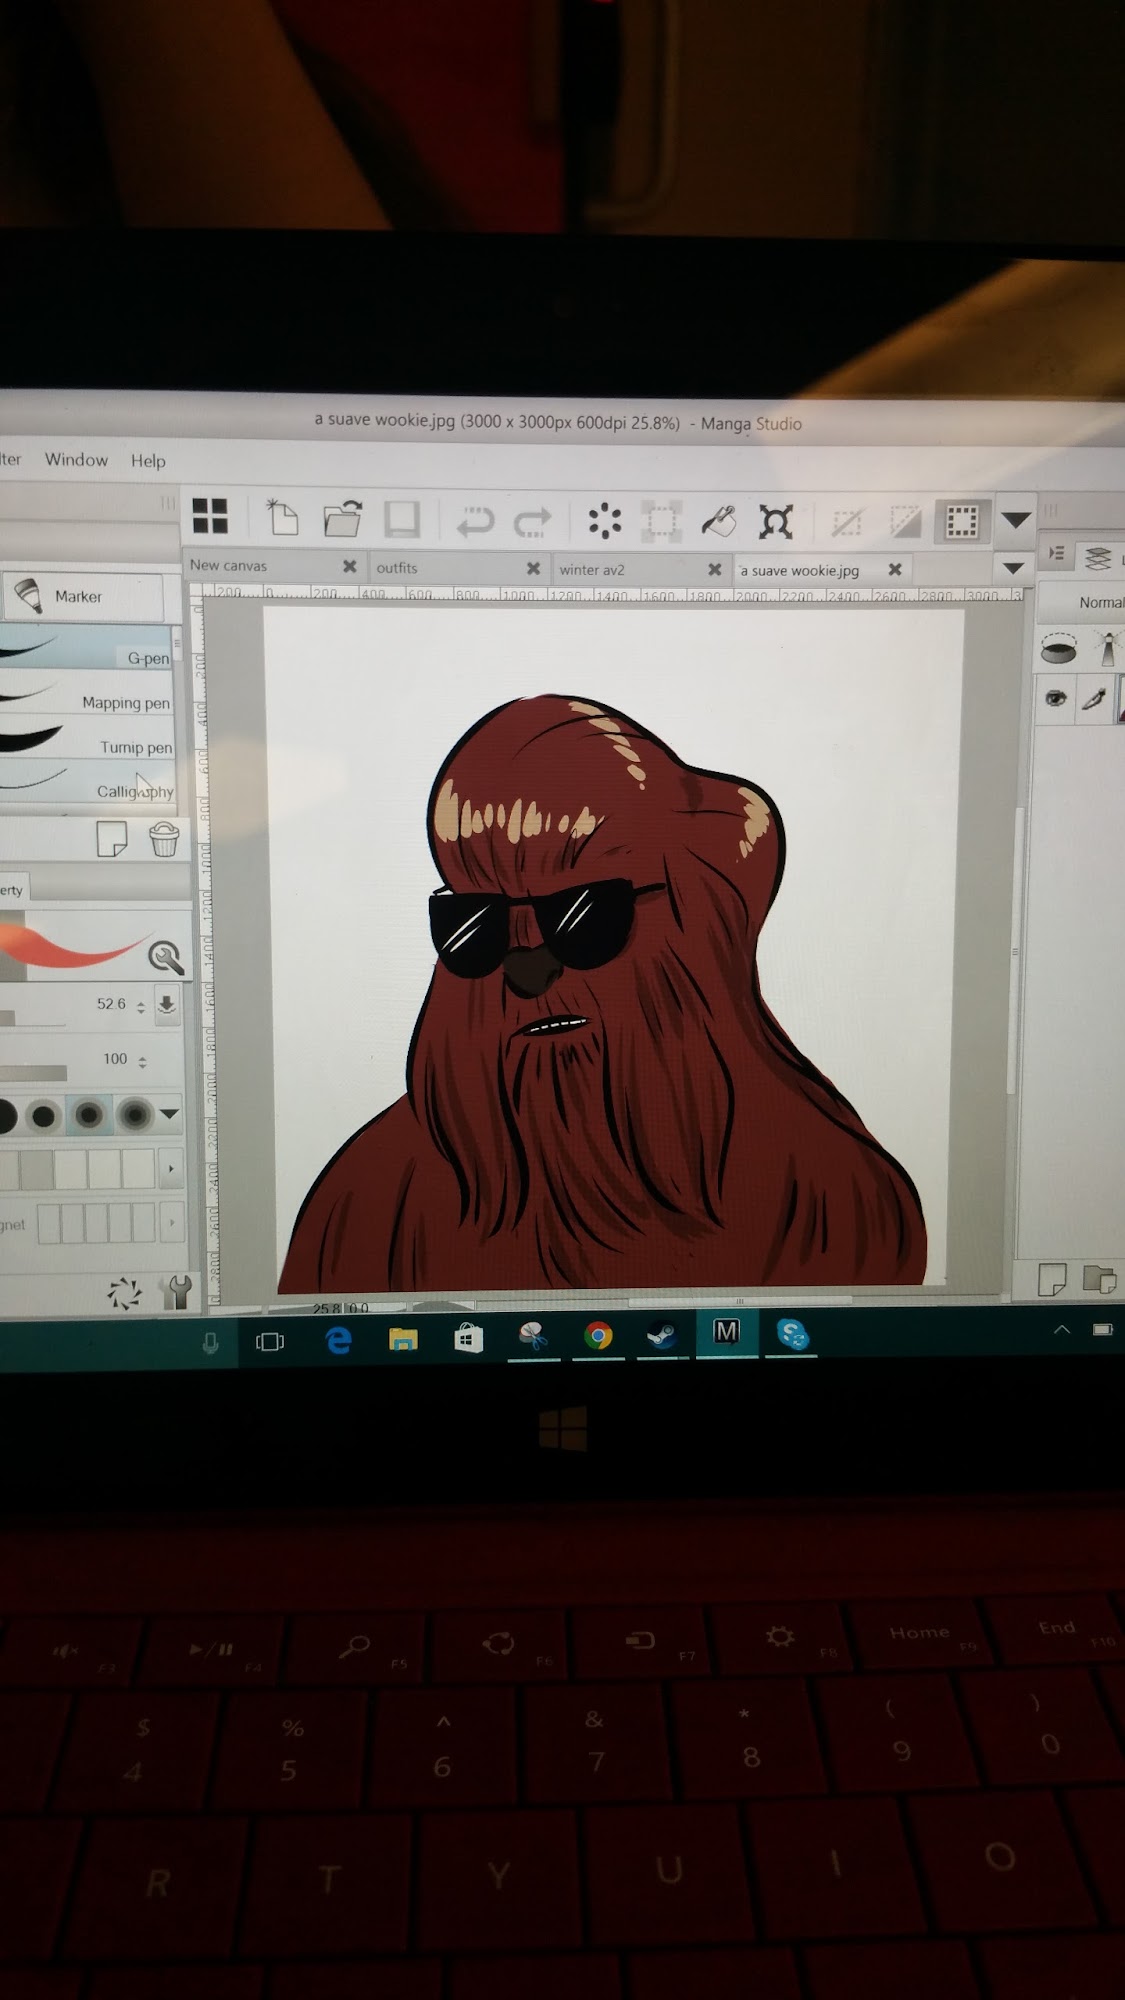Click the brush size stepper next to 52.6
Image resolution: width=1125 pixels, height=2000 pixels.
[x=141, y=1007]
